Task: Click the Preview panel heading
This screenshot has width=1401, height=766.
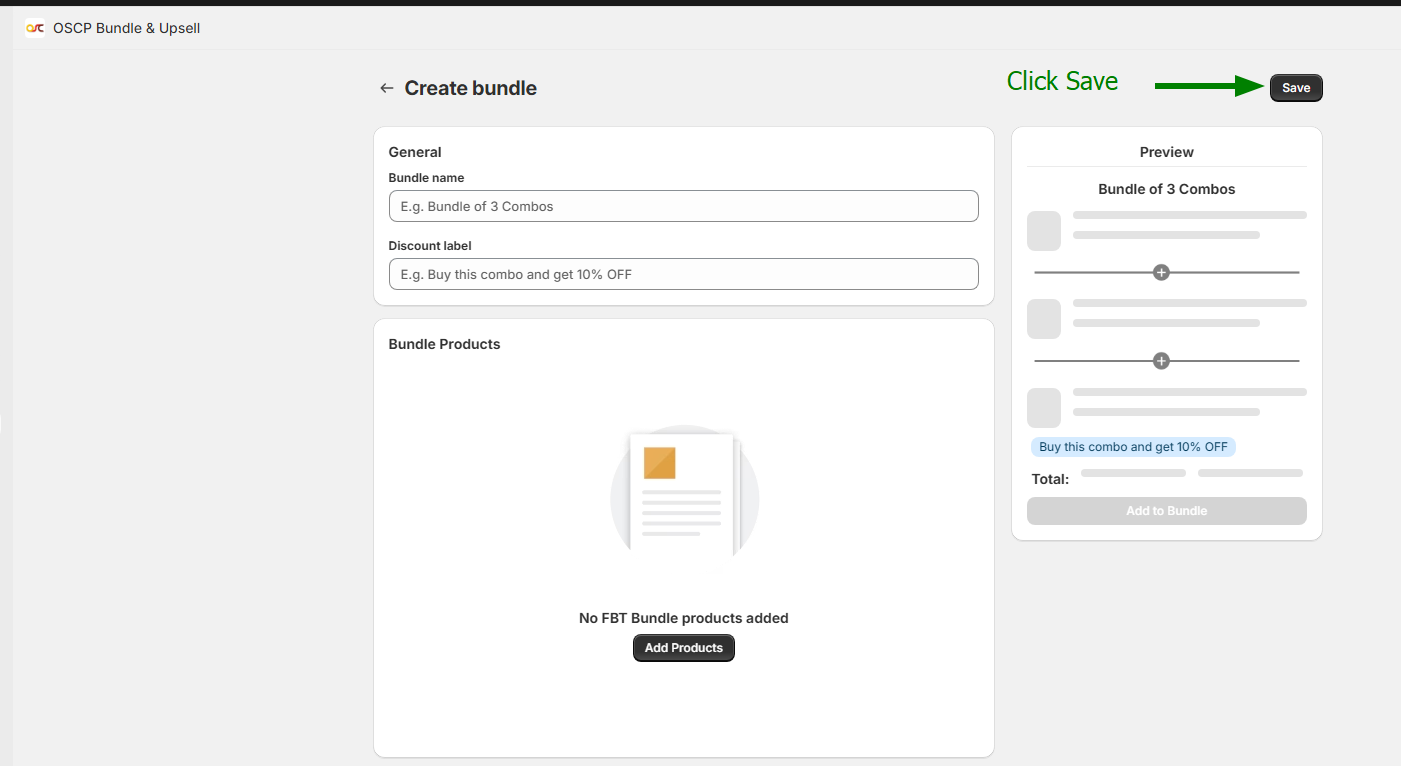Action: [1166, 152]
